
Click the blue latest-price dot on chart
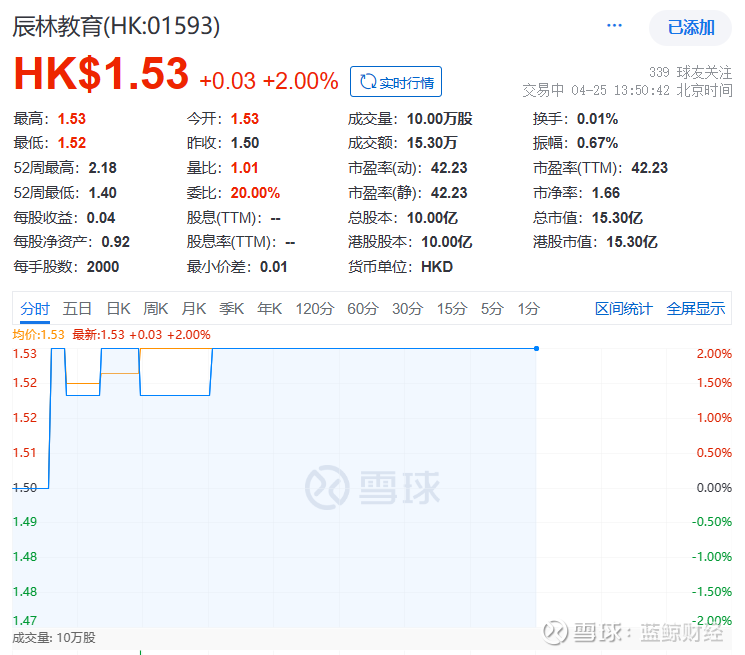click(536, 349)
